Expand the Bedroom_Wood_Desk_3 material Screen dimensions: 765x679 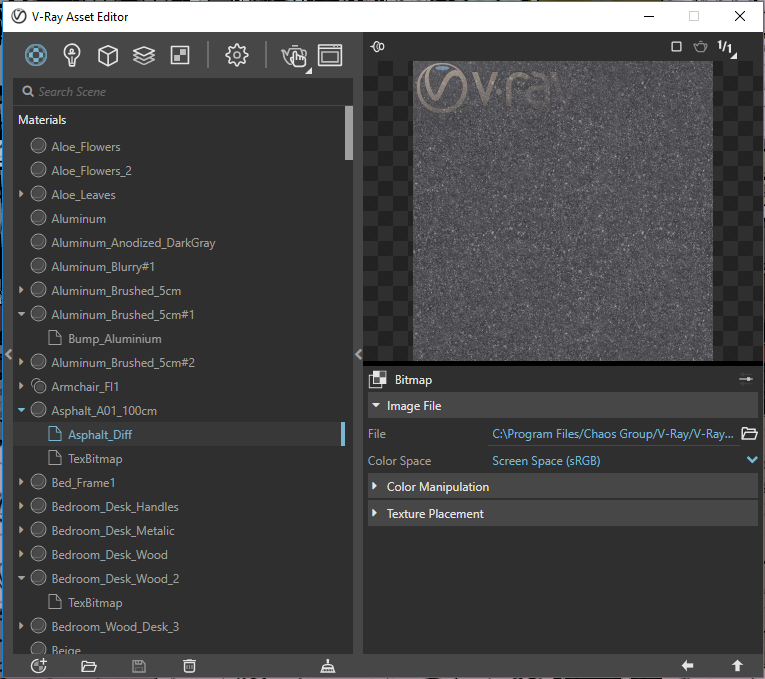click(x=21, y=626)
